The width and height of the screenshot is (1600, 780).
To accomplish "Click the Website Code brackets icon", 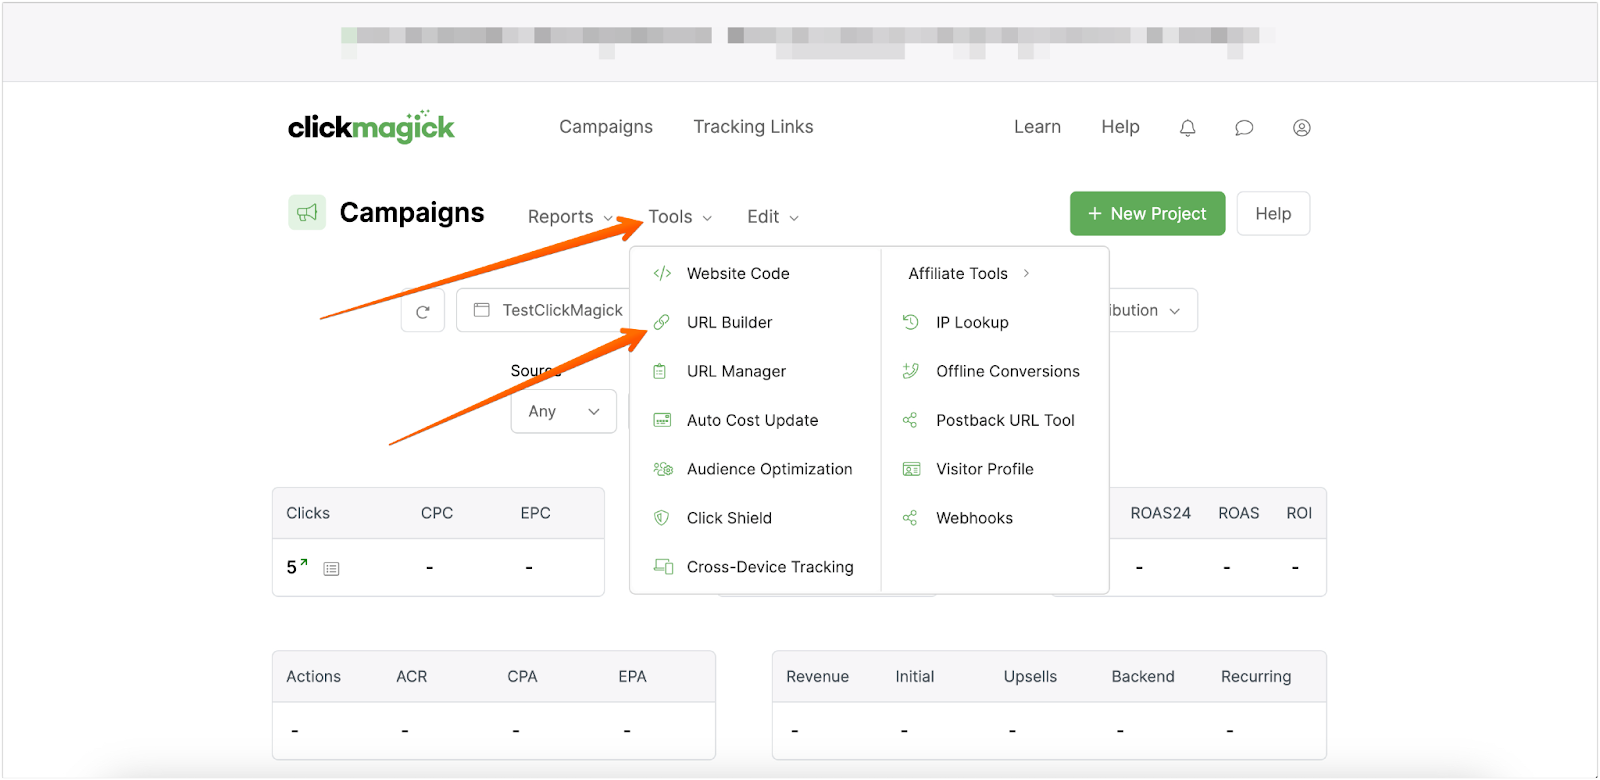I will (x=662, y=274).
